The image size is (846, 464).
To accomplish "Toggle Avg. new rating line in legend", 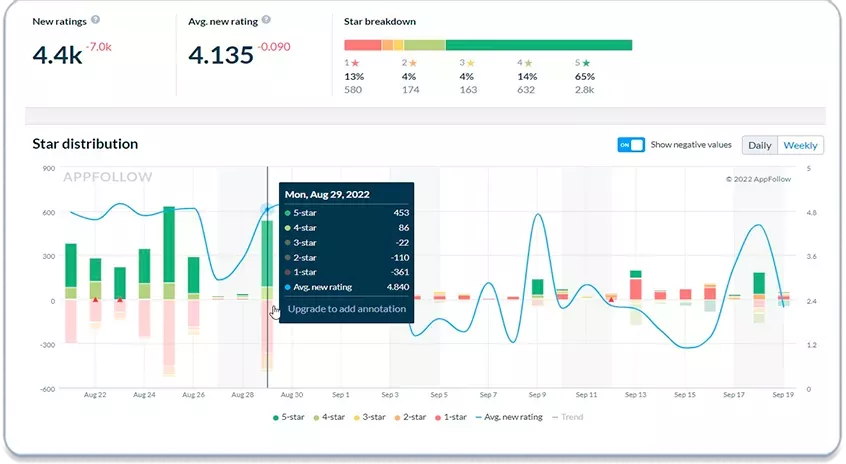I will (509, 417).
